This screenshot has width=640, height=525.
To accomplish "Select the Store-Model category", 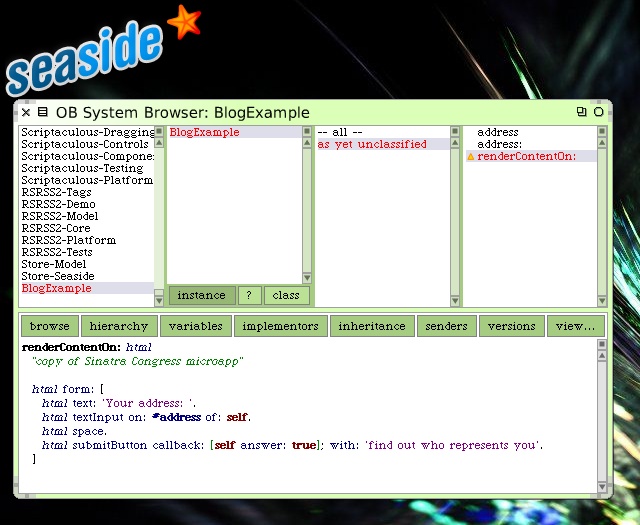I will click(87, 264).
